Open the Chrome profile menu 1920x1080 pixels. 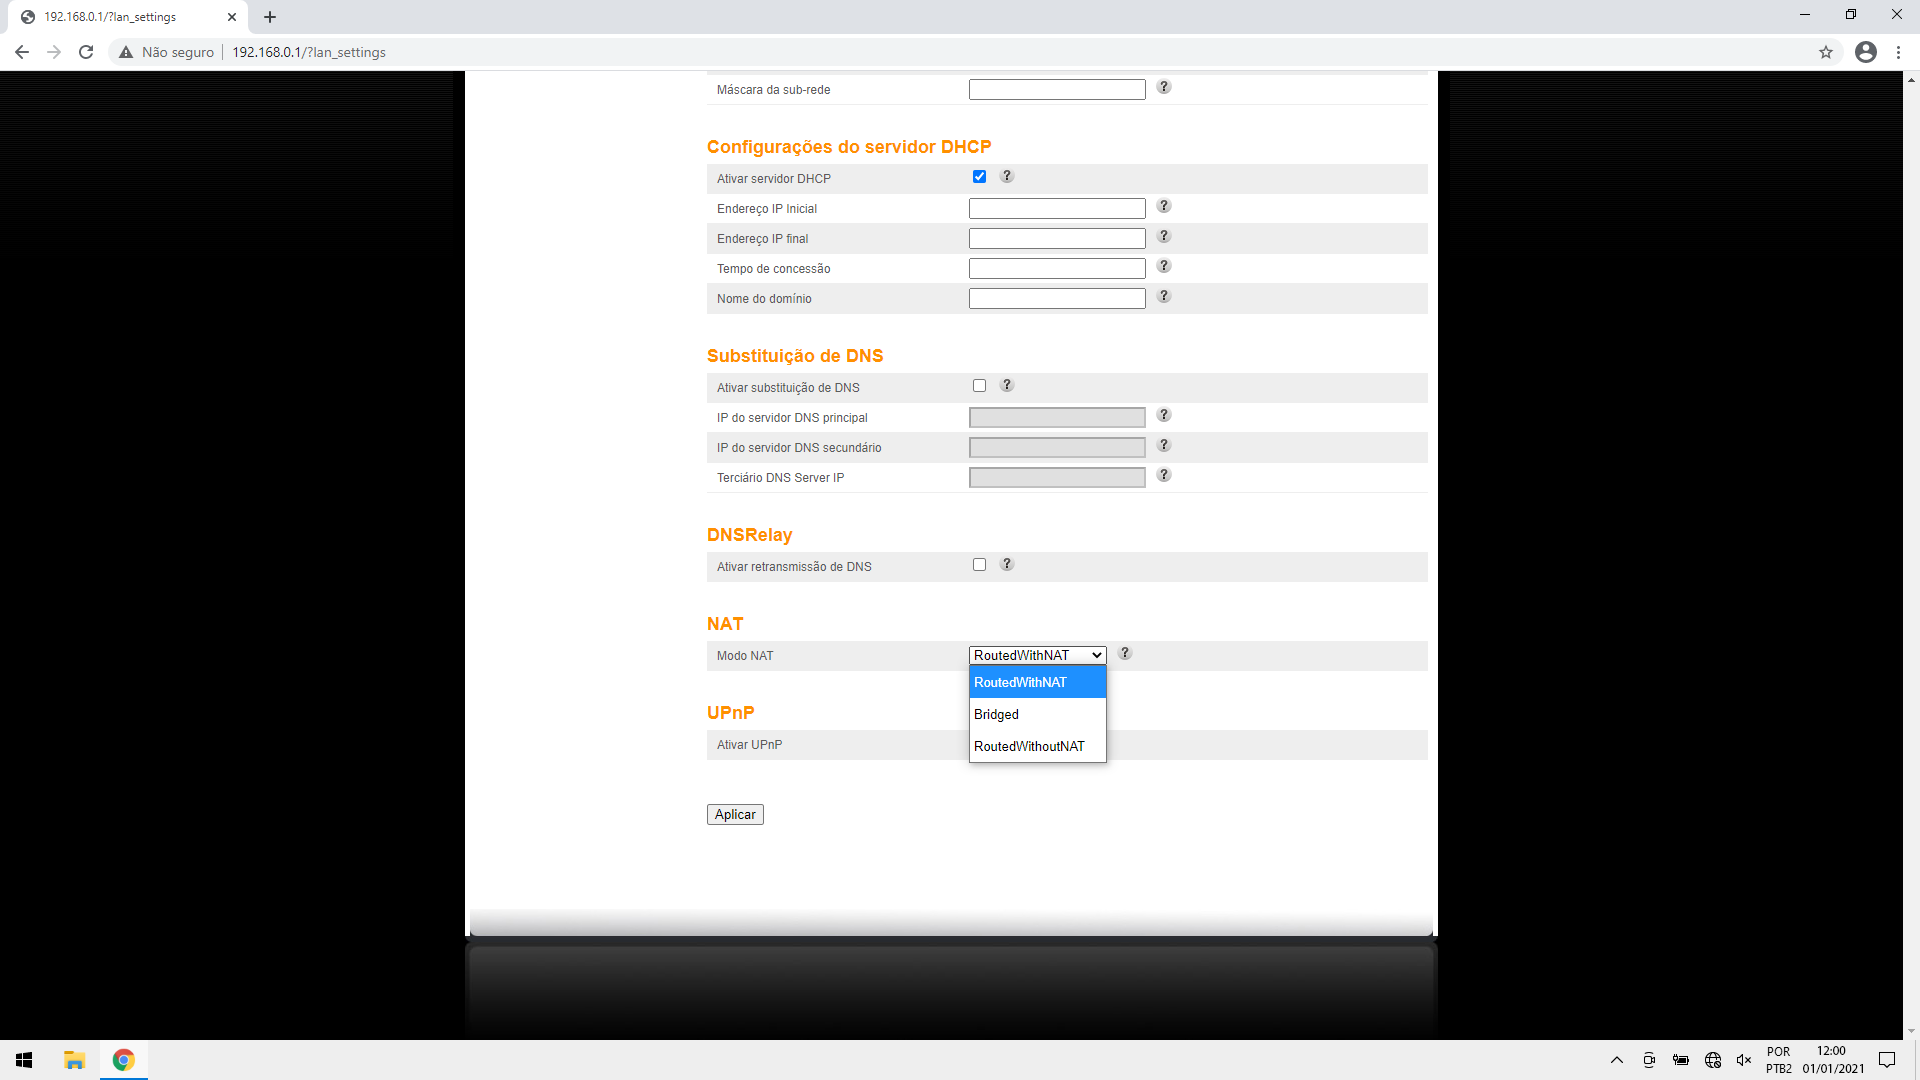click(x=1866, y=52)
